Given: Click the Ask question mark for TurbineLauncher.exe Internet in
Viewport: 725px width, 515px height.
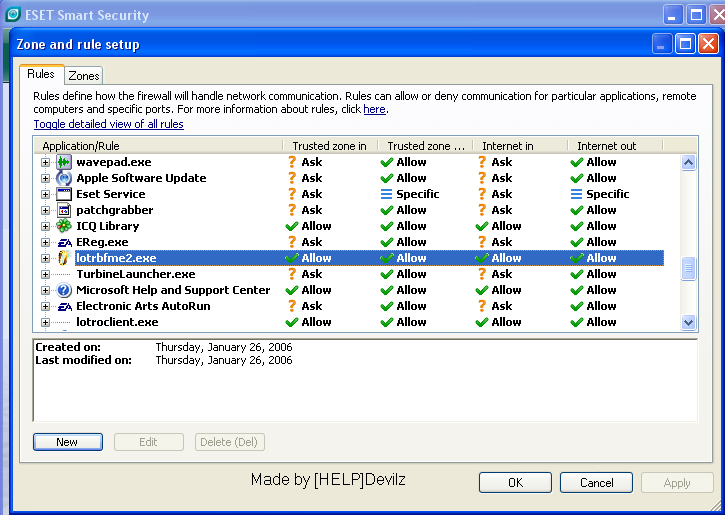Looking at the screenshot, I should 482,274.
